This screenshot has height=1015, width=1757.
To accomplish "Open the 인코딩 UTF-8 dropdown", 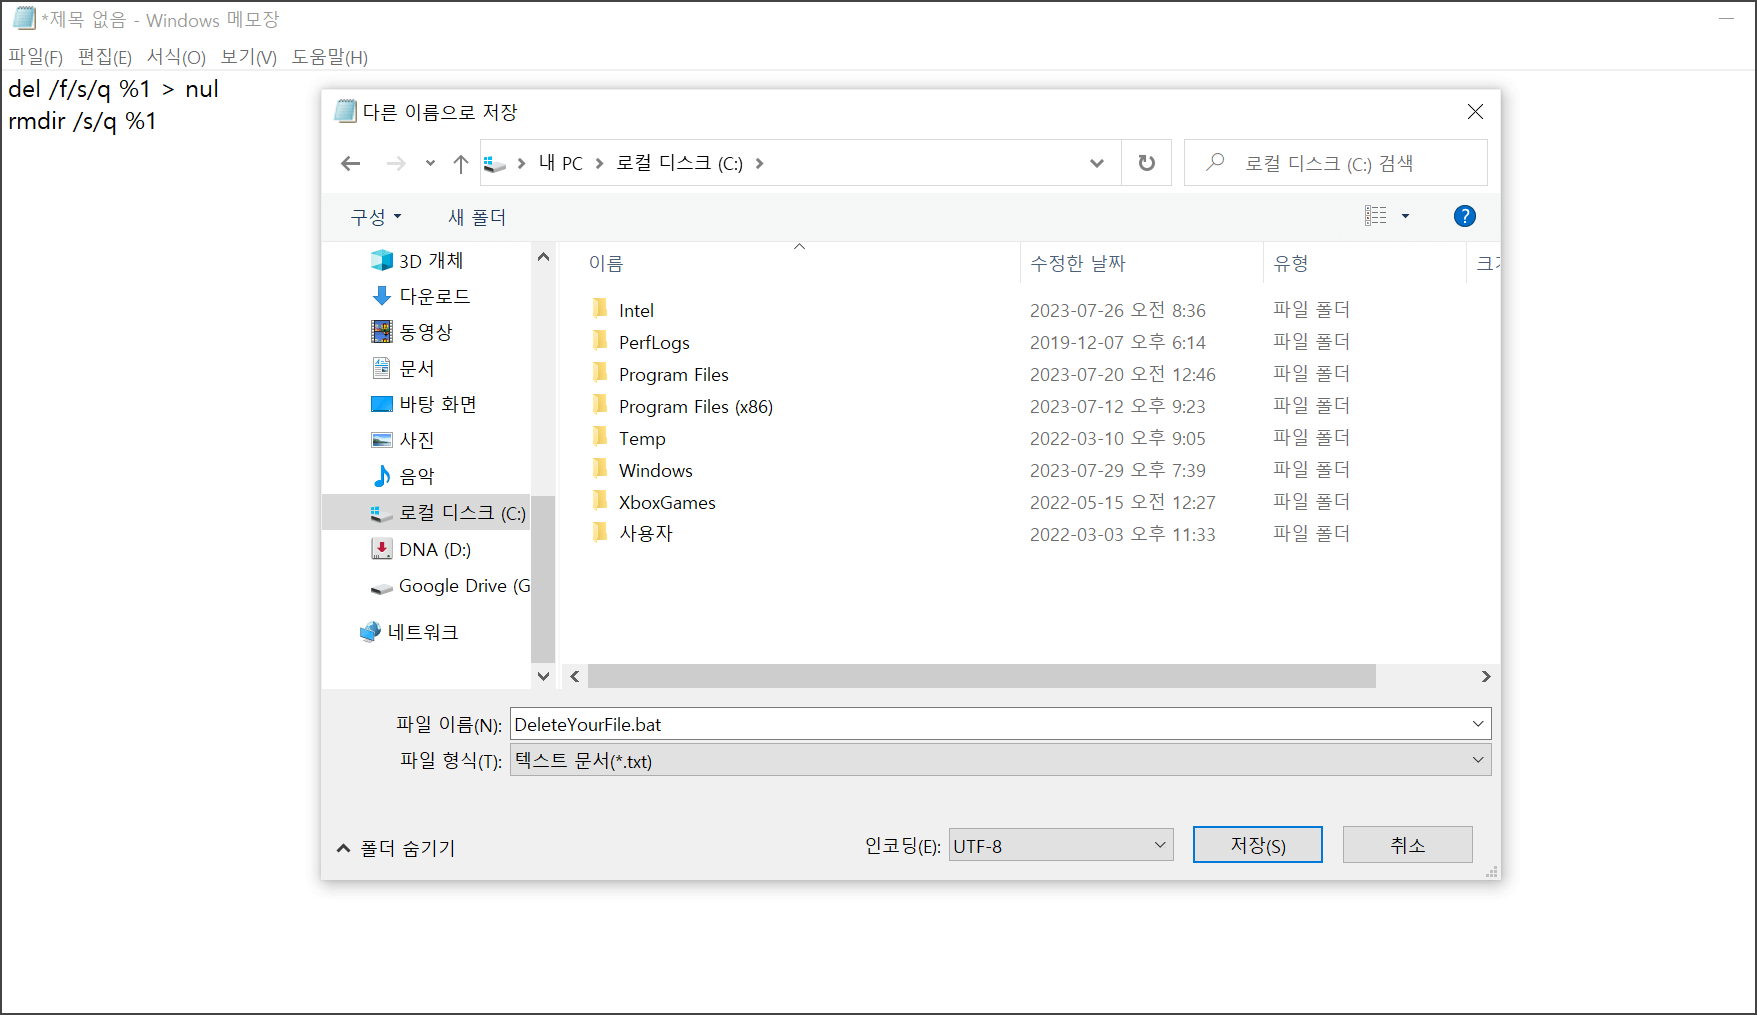I will click(1060, 846).
